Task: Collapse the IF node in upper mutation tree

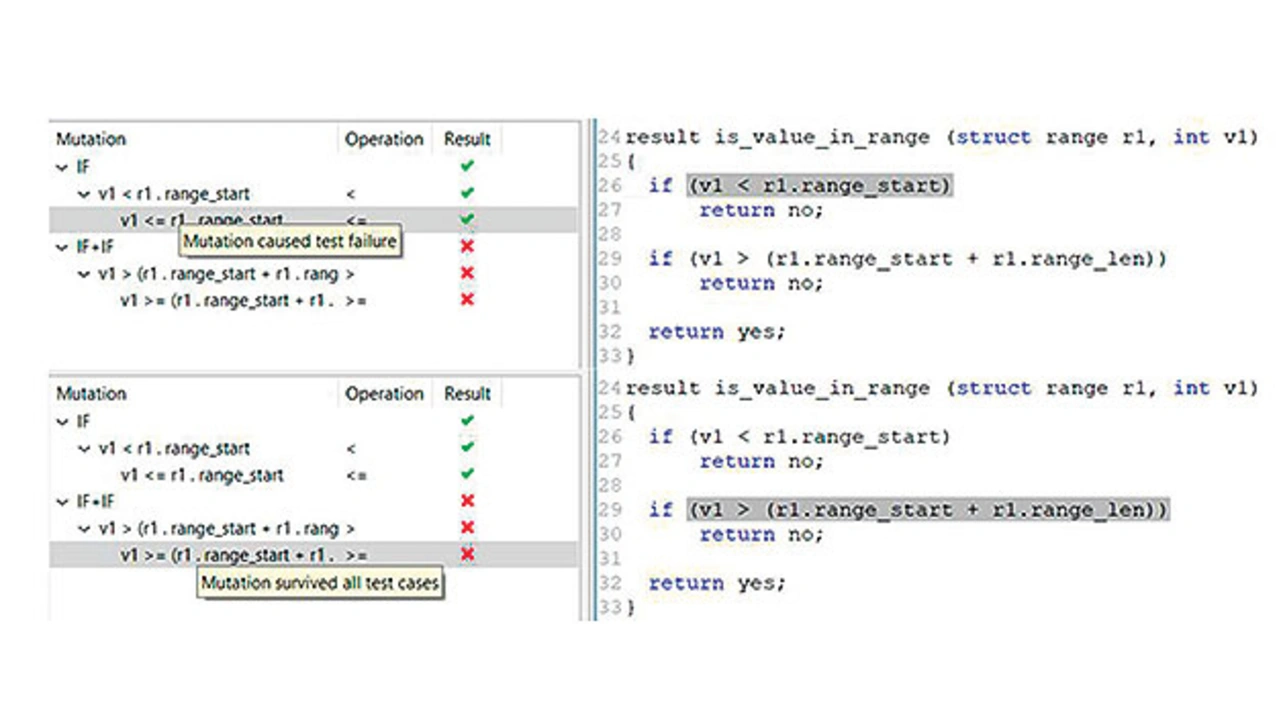Action: [63, 167]
